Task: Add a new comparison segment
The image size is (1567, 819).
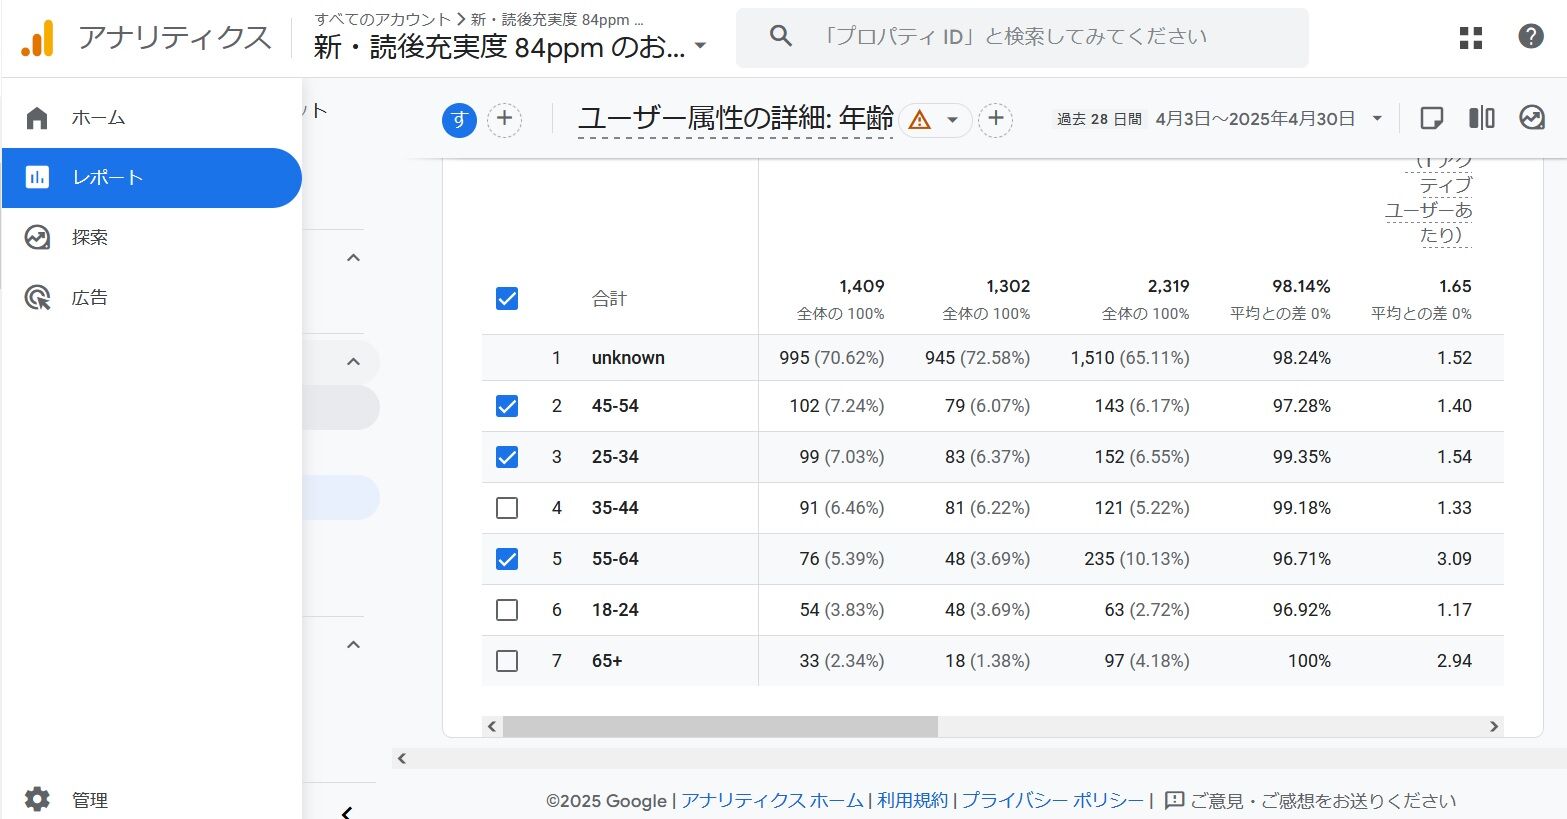Action: click(x=505, y=120)
